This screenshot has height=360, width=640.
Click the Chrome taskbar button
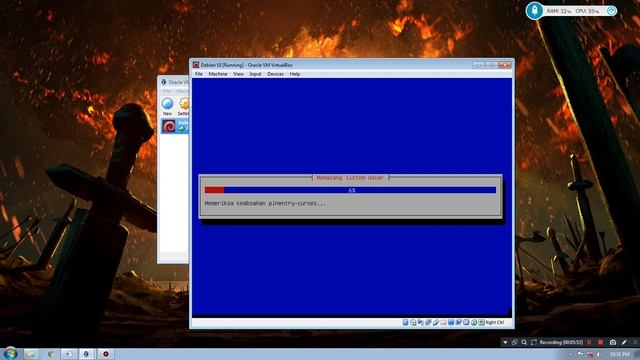point(51,354)
